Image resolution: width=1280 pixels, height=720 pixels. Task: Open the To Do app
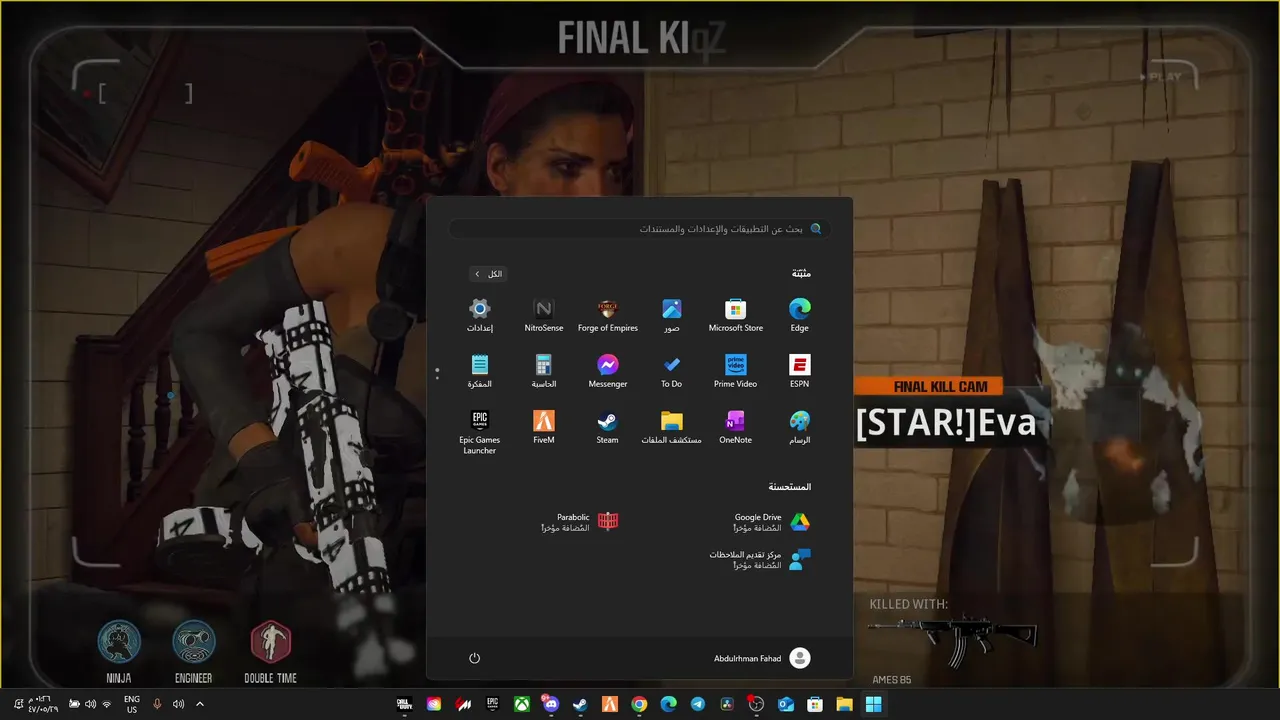point(671,371)
